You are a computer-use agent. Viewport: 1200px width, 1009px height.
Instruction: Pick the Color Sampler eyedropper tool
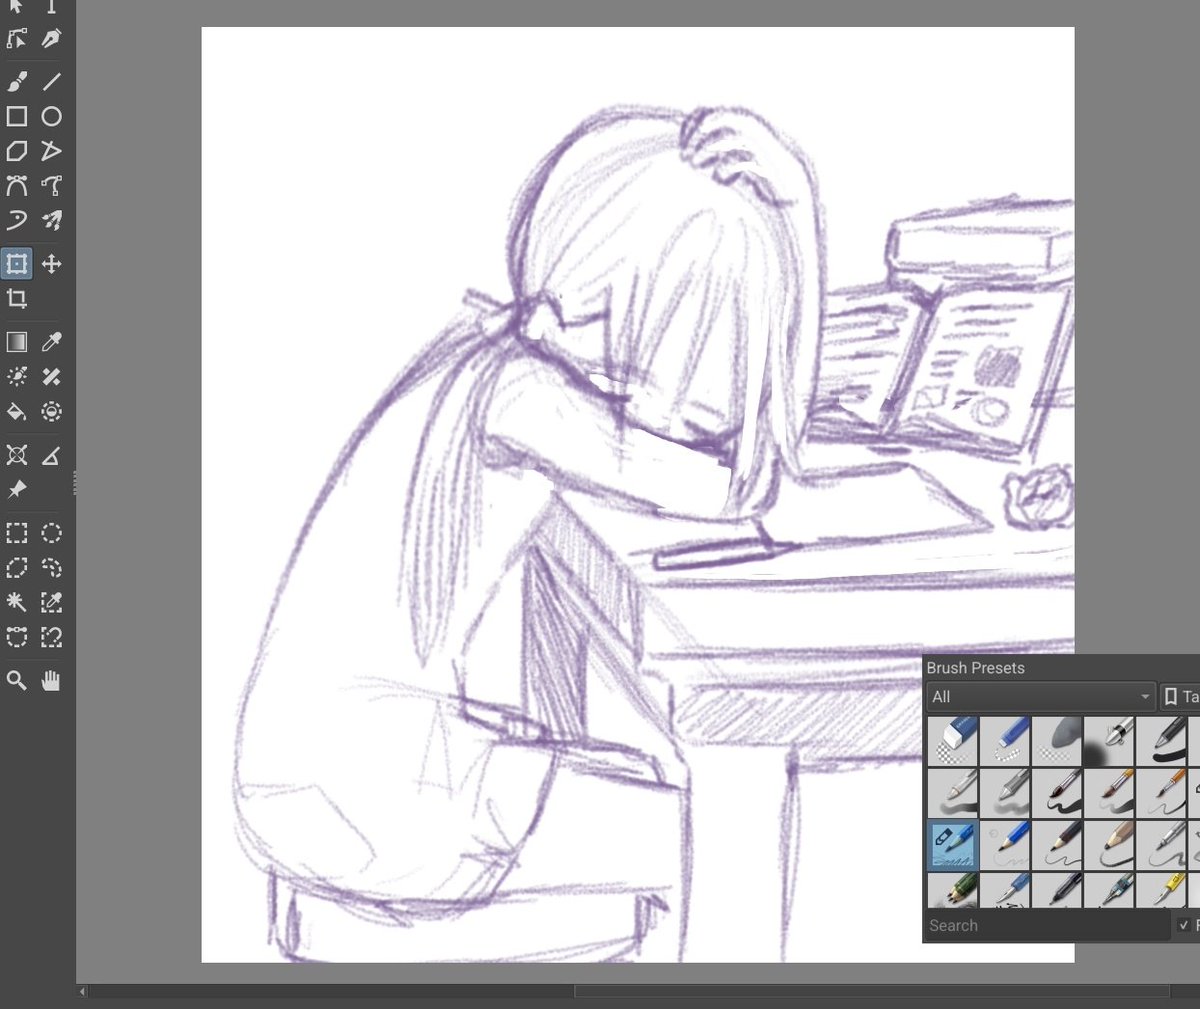(x=51, y=342)
